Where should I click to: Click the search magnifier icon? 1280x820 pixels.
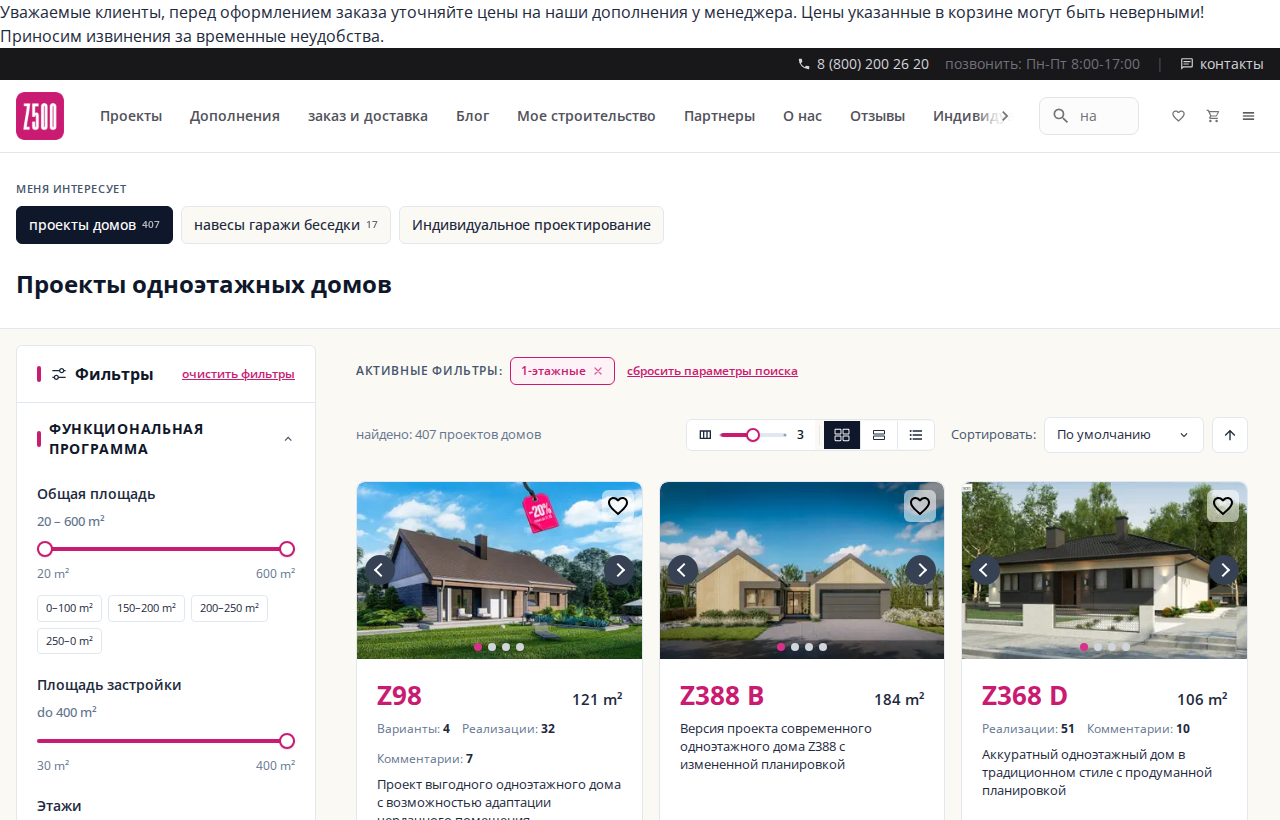point(1061,116)
